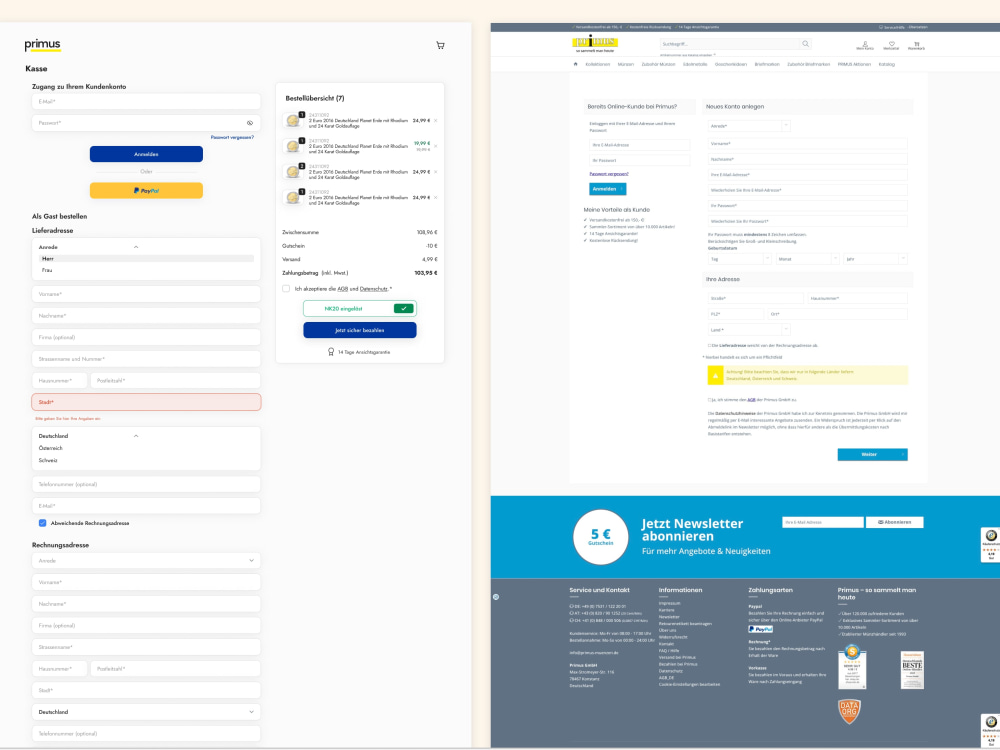The height and width of the screenshot is (750, 1000).
Task: Collapse the Deutschland country dropdown in Lieferadresse
Action: [x=136, y=436]
